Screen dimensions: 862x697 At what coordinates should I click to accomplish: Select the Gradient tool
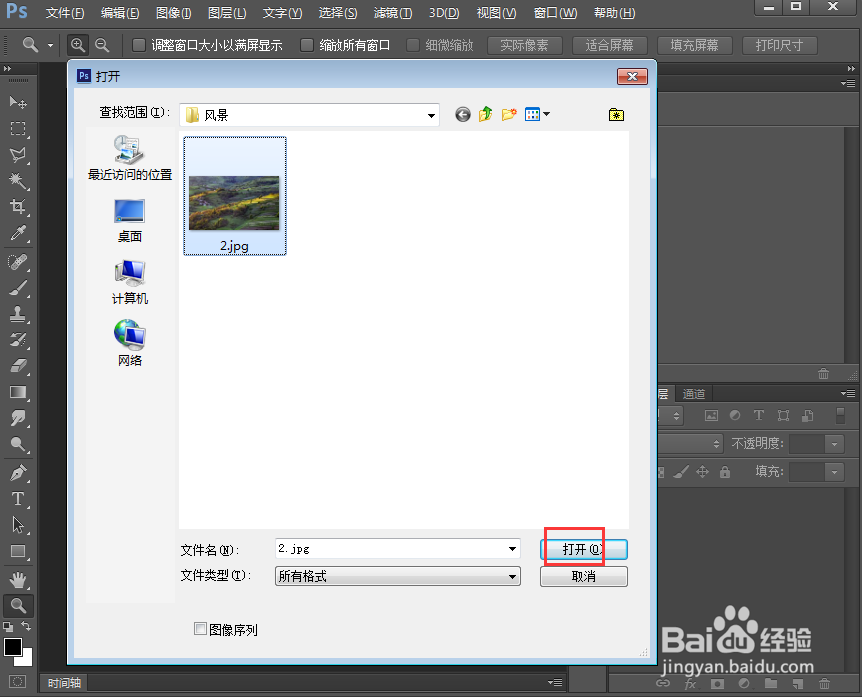coord(18,392)
